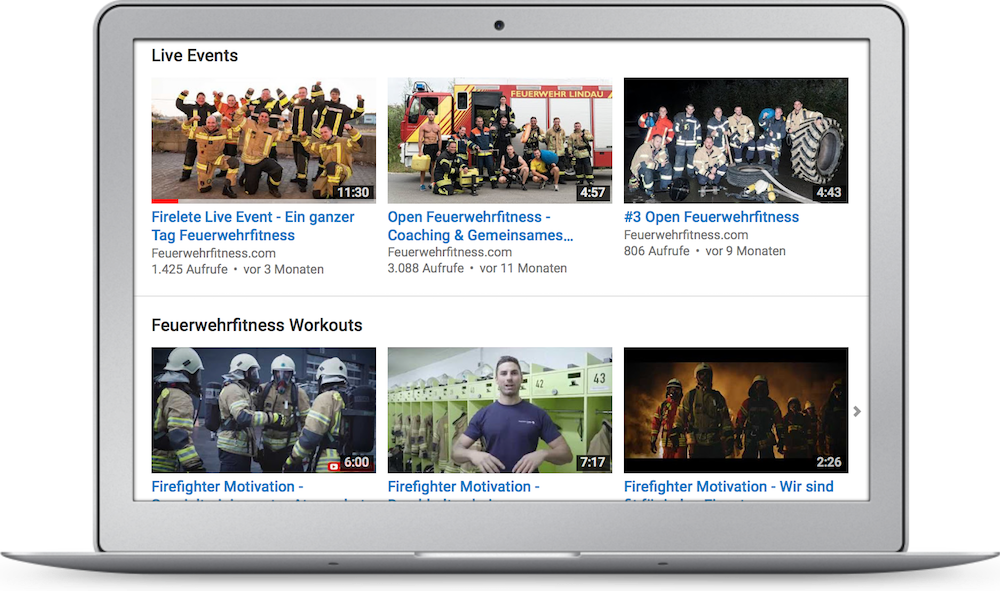
Task: Click the first Firefighter Motivation title under Workouts
Action: 227,487
